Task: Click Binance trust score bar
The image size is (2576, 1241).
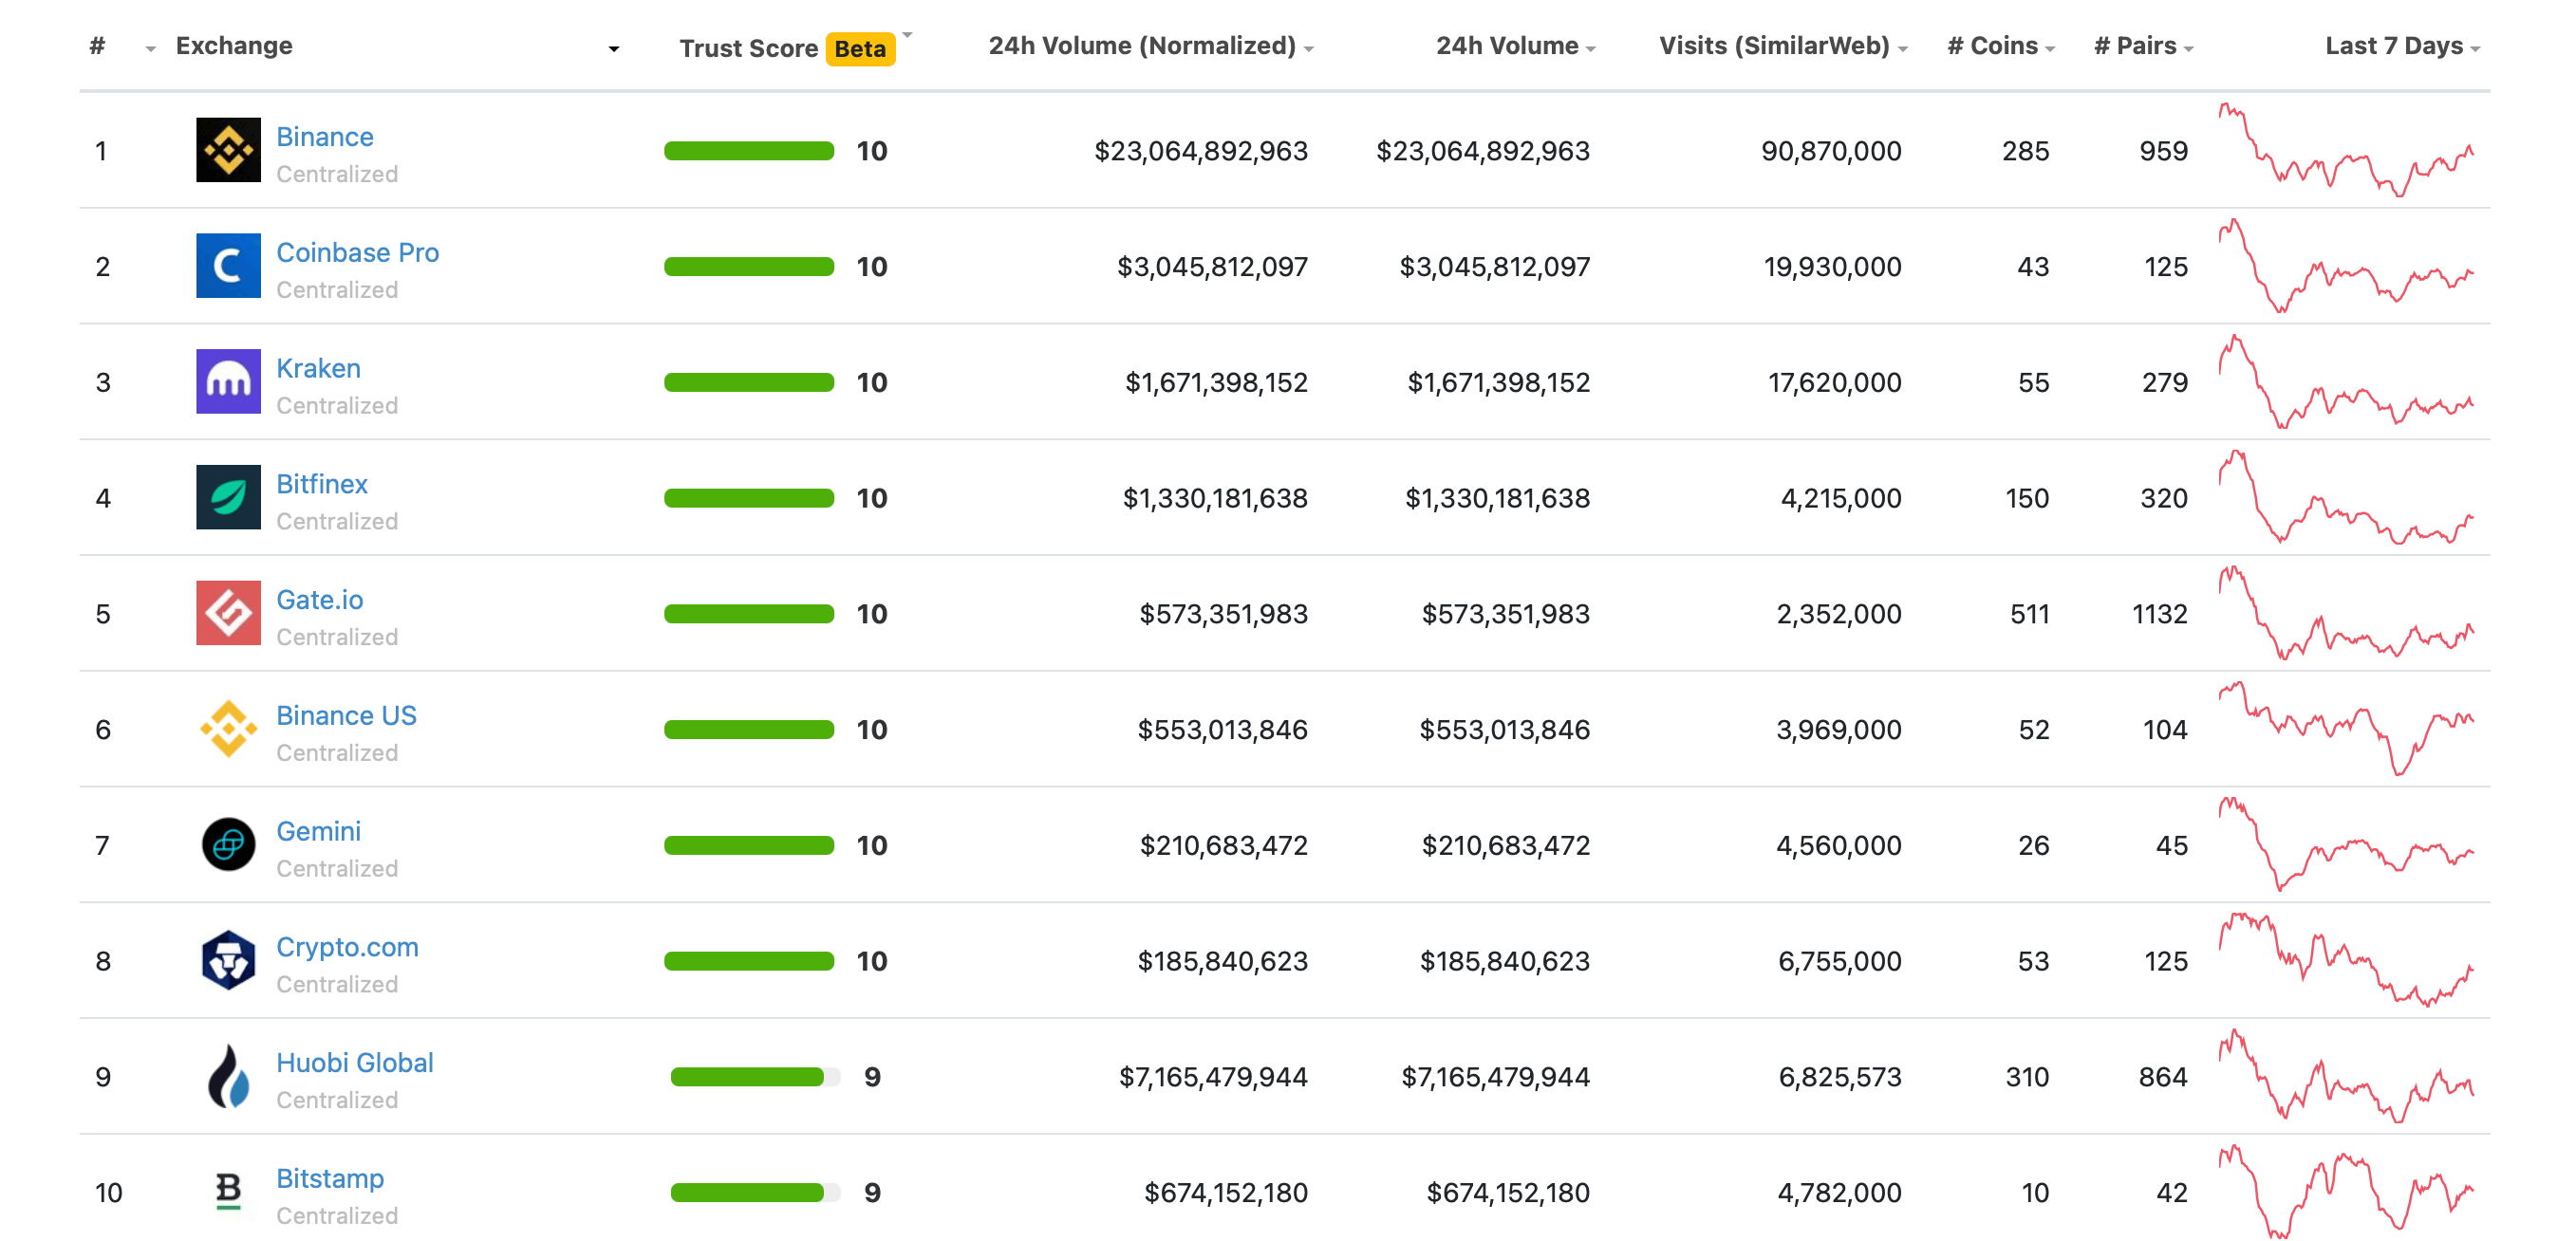Action: (x=749, y=151)
